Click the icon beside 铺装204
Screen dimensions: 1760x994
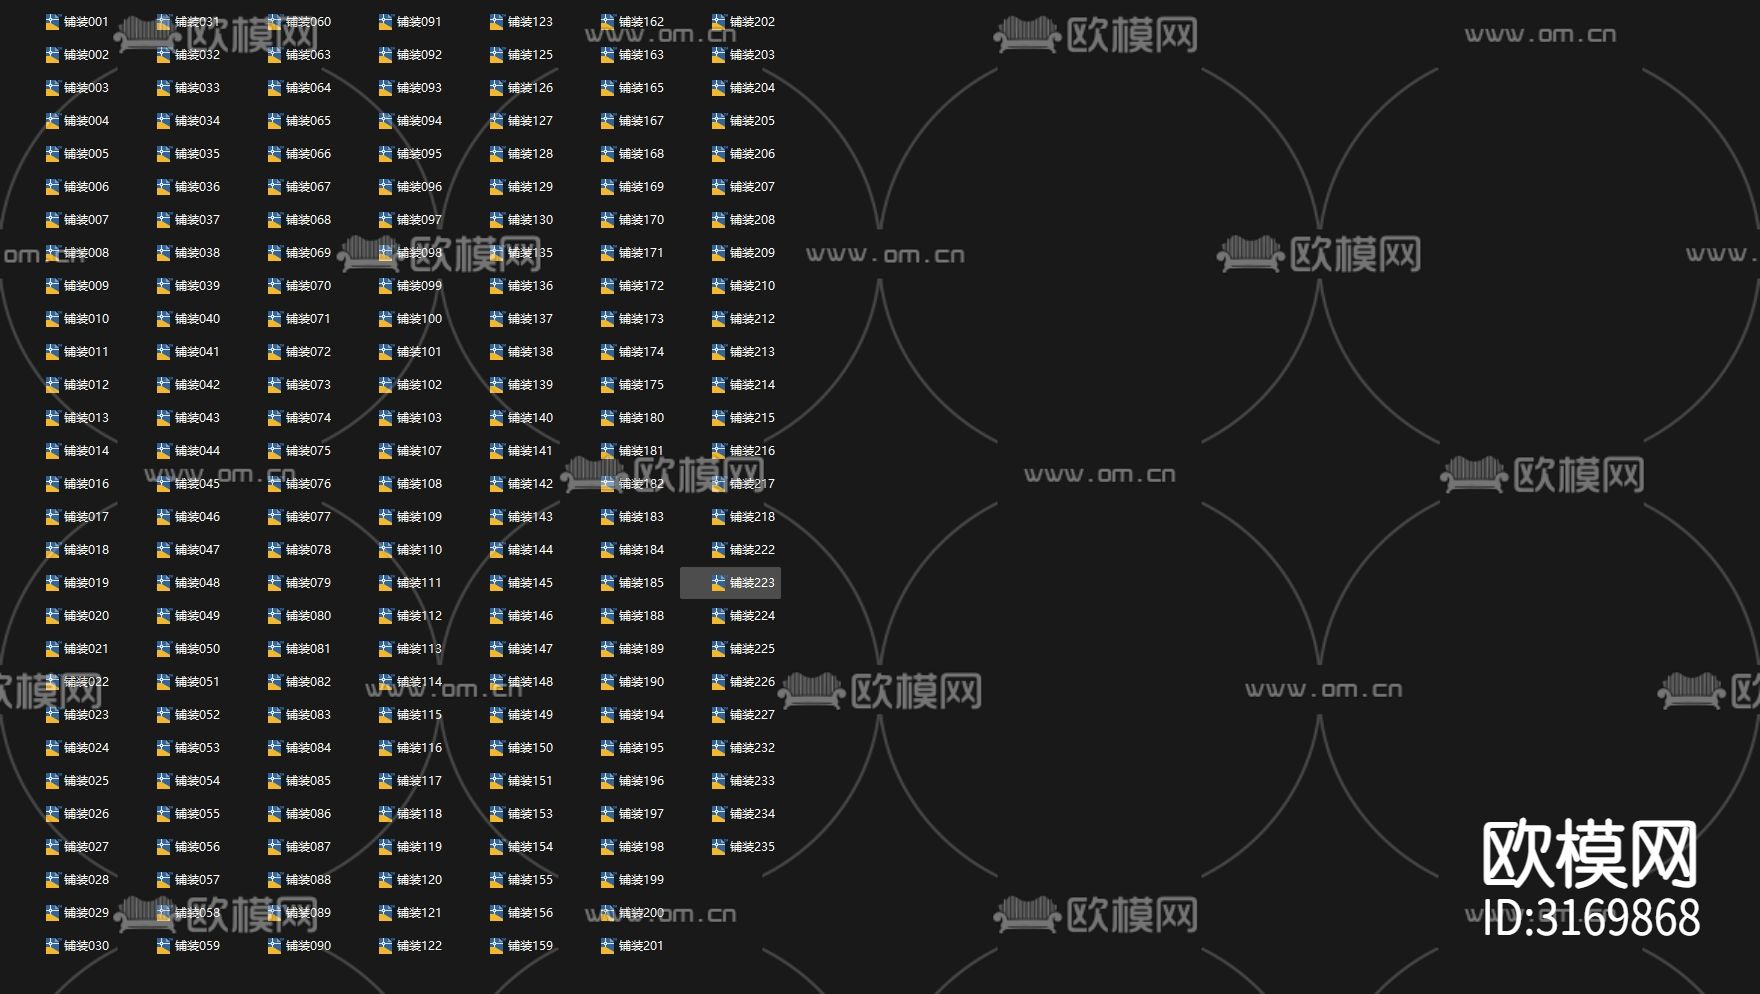click(x=718, y=88)
